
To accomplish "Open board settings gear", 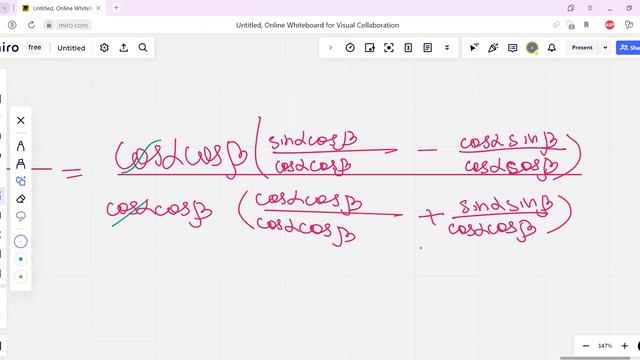I will point(104,48).
